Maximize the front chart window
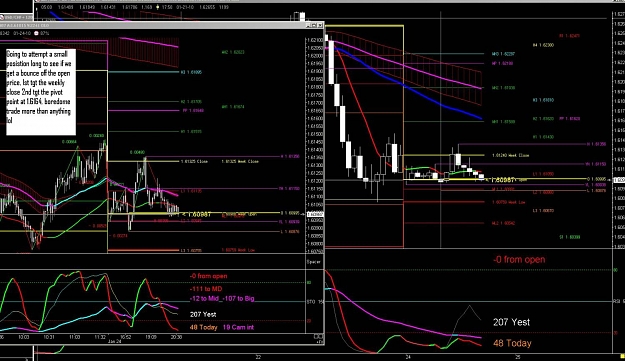625x361 pixels. click(x=314, y=25)
